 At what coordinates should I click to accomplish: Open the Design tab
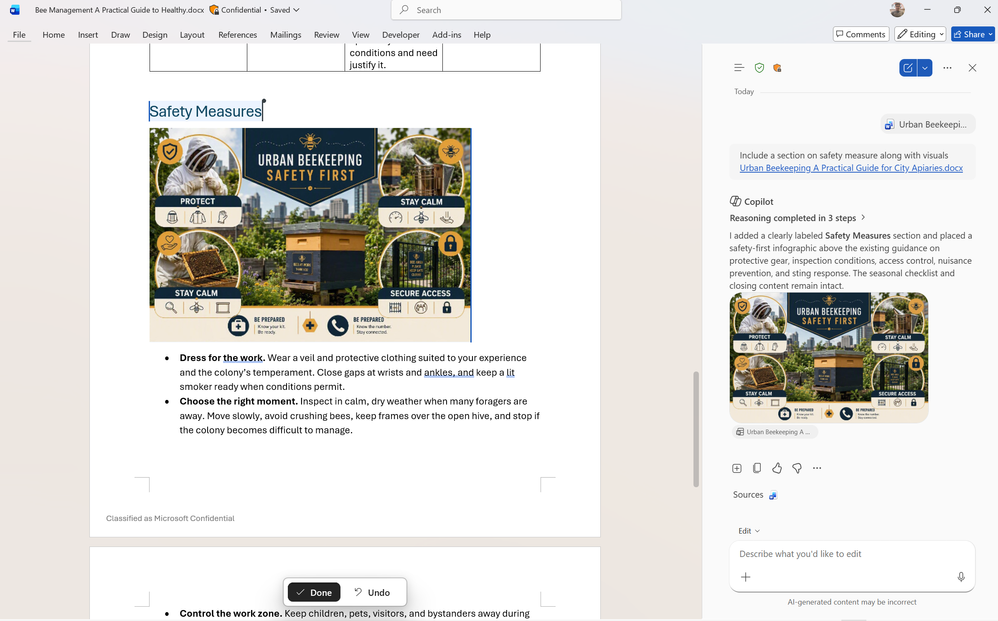155,34
